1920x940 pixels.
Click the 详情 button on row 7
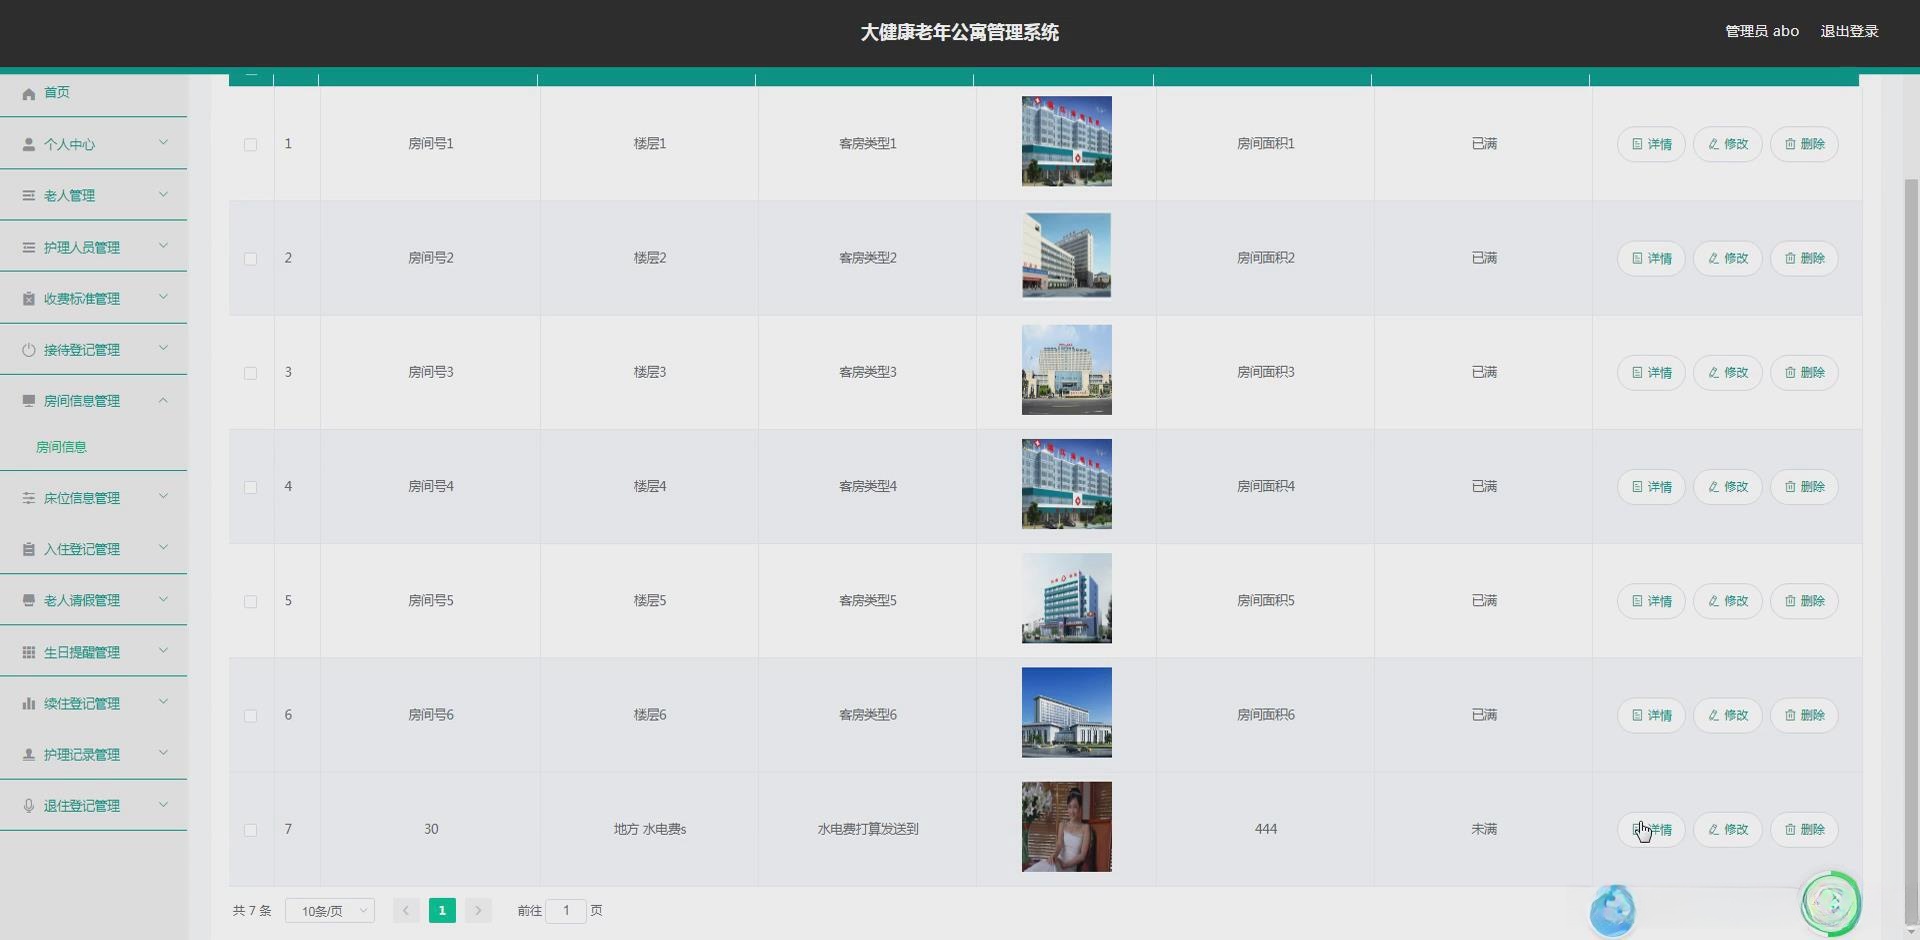point(1650,830)
